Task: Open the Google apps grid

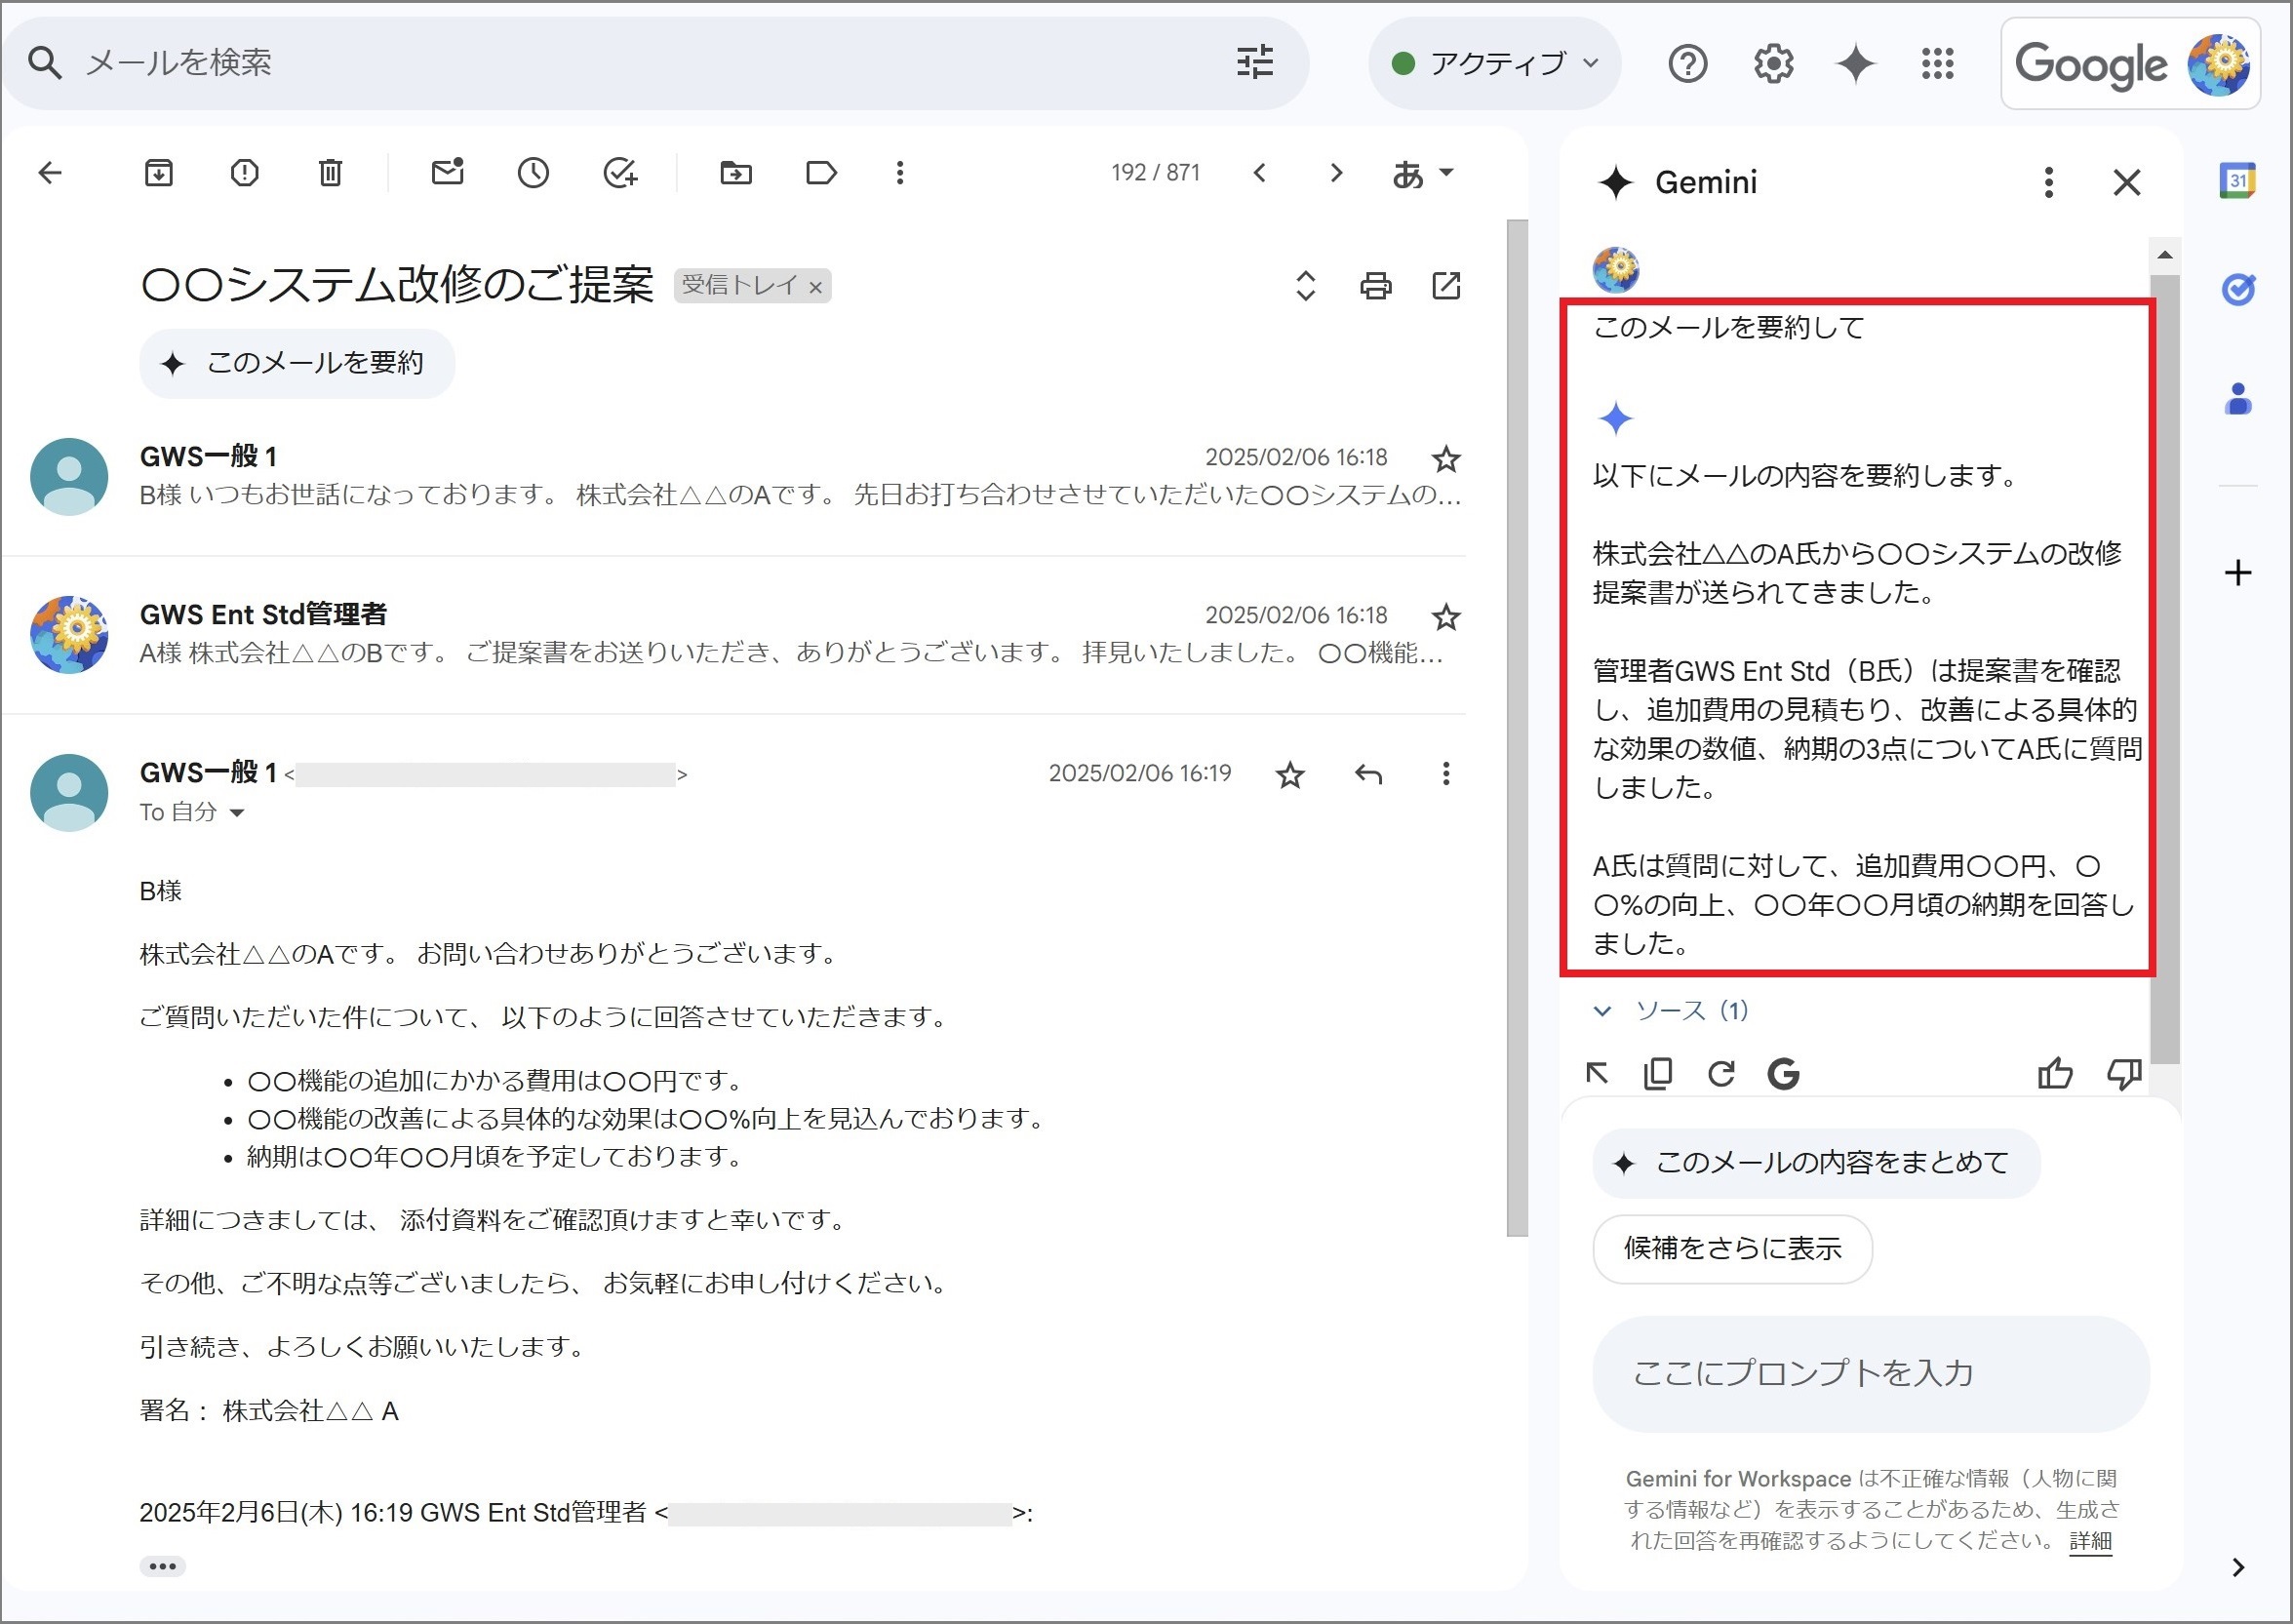Action: 1938,64
